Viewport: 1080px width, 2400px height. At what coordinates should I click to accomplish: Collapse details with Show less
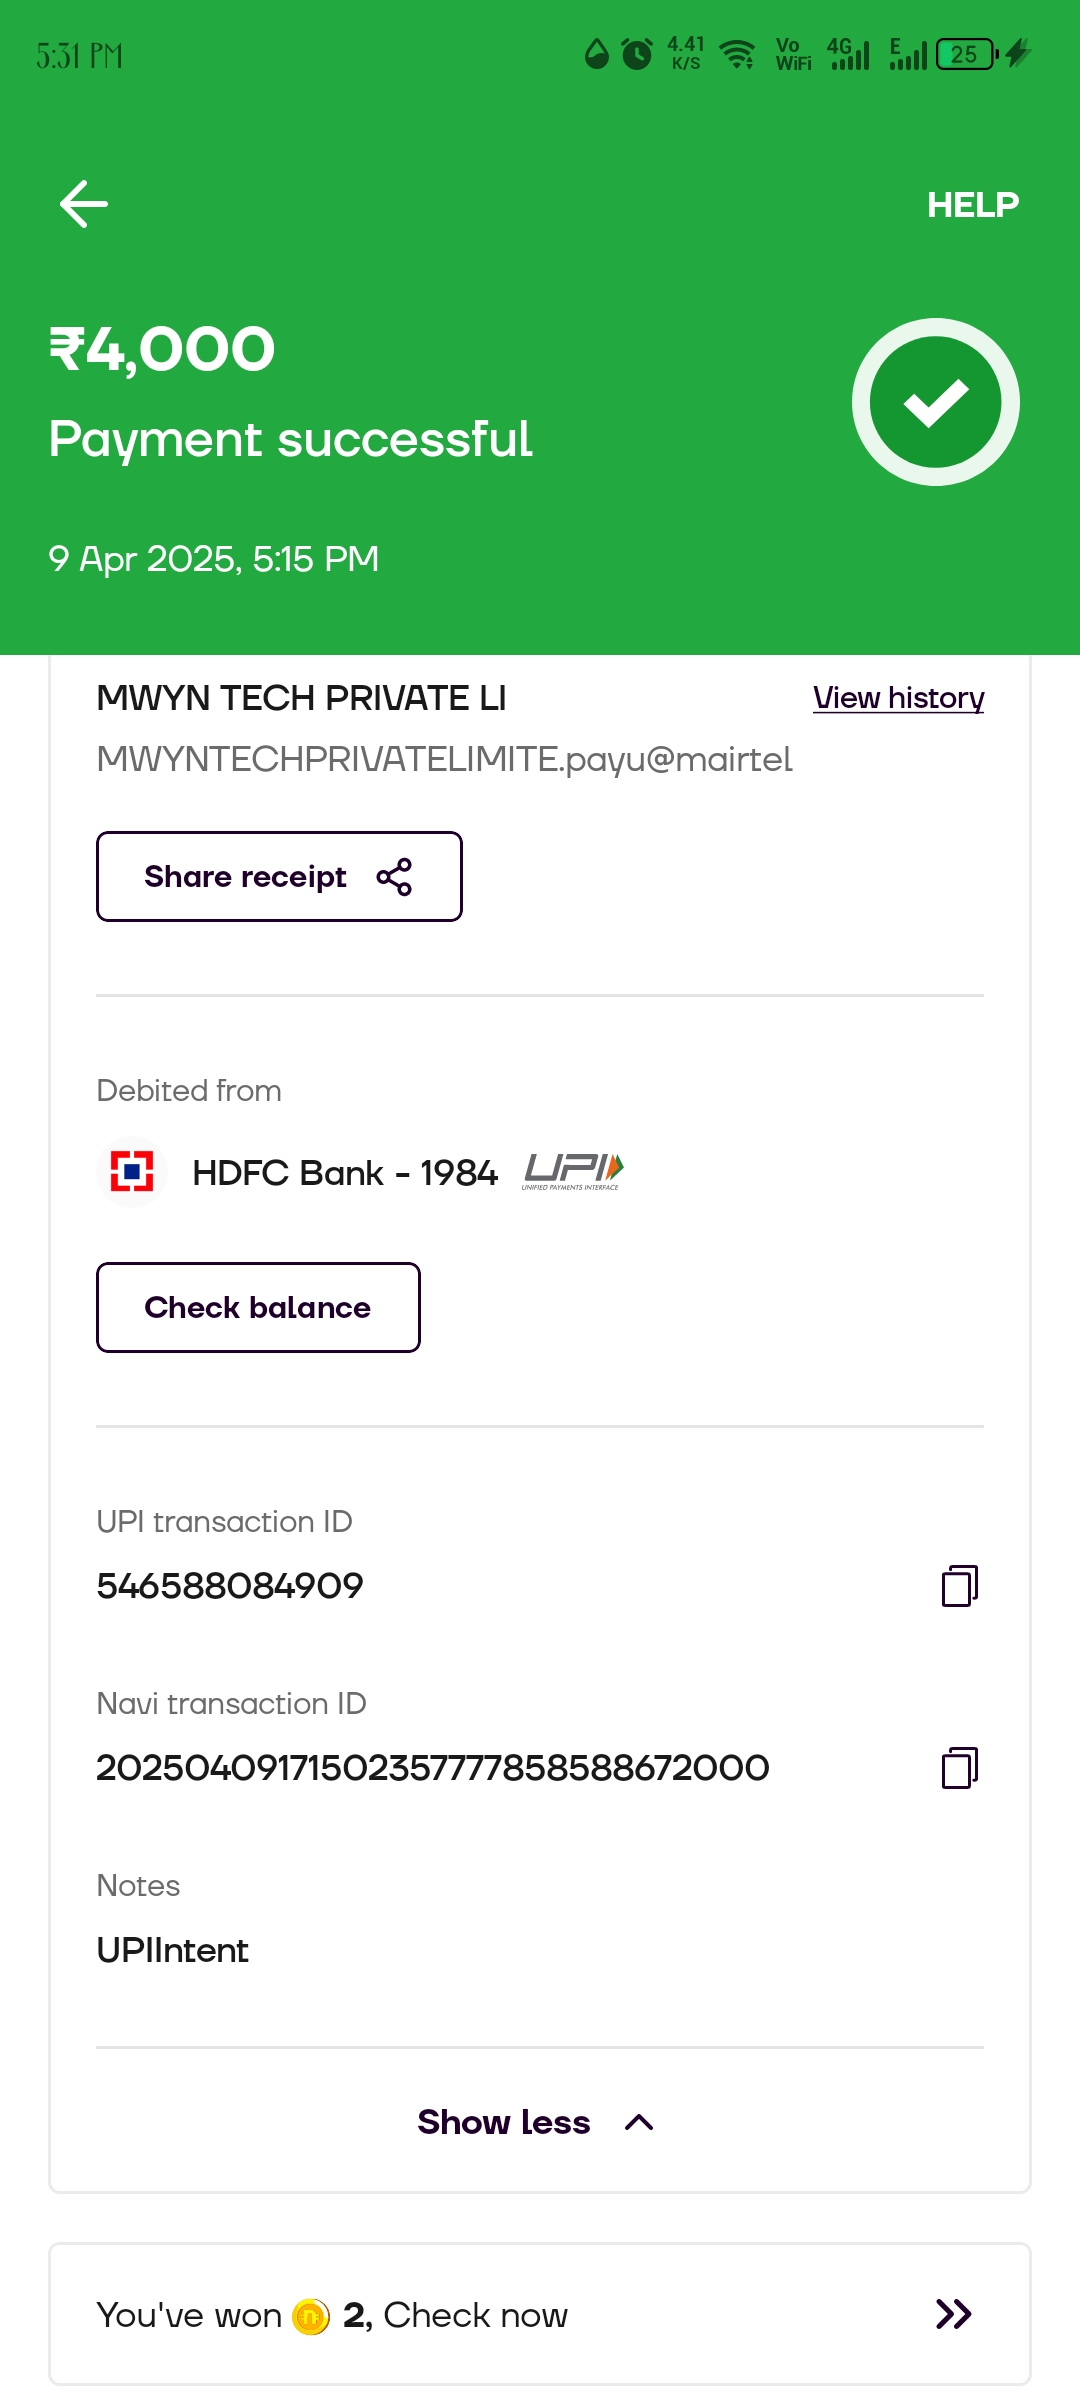pyautogui.click(x=504, y=2122)
